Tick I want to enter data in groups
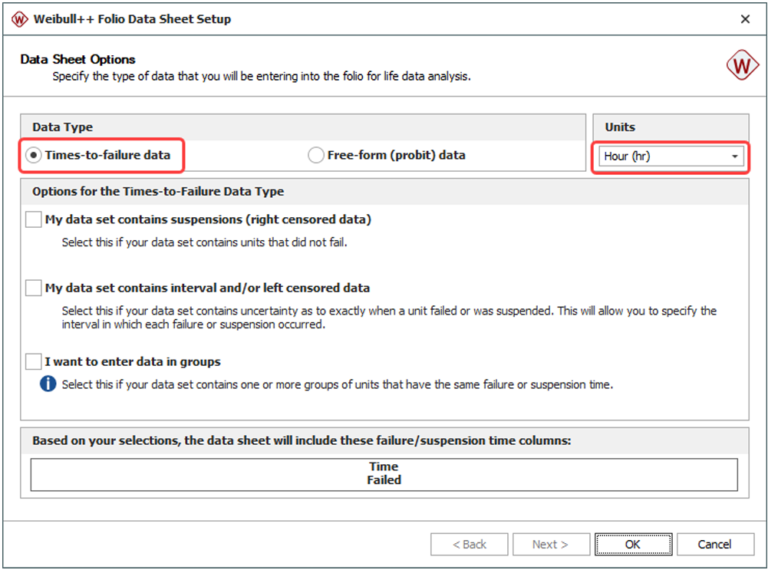The width and height of the screenshot is (768, 570). click(x=33, y=361)
